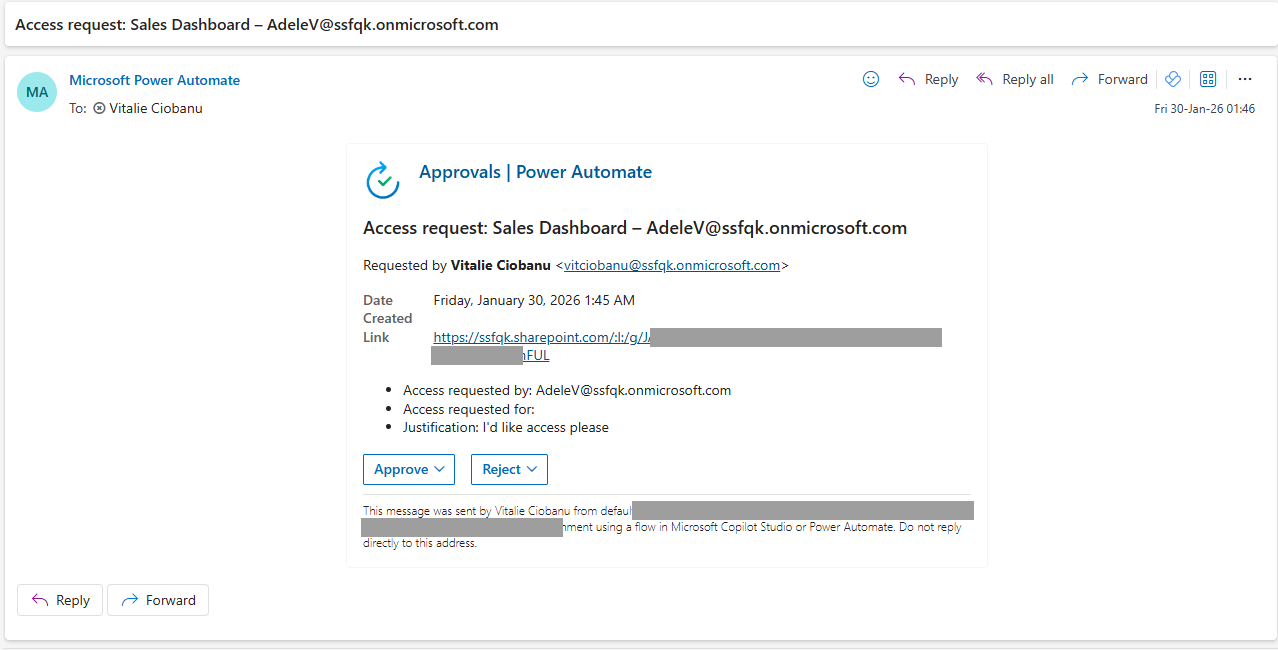1278x650 pixels.
Task: Open the ssfqk.sharepoint.com link
Action: [x=543, y=337]
